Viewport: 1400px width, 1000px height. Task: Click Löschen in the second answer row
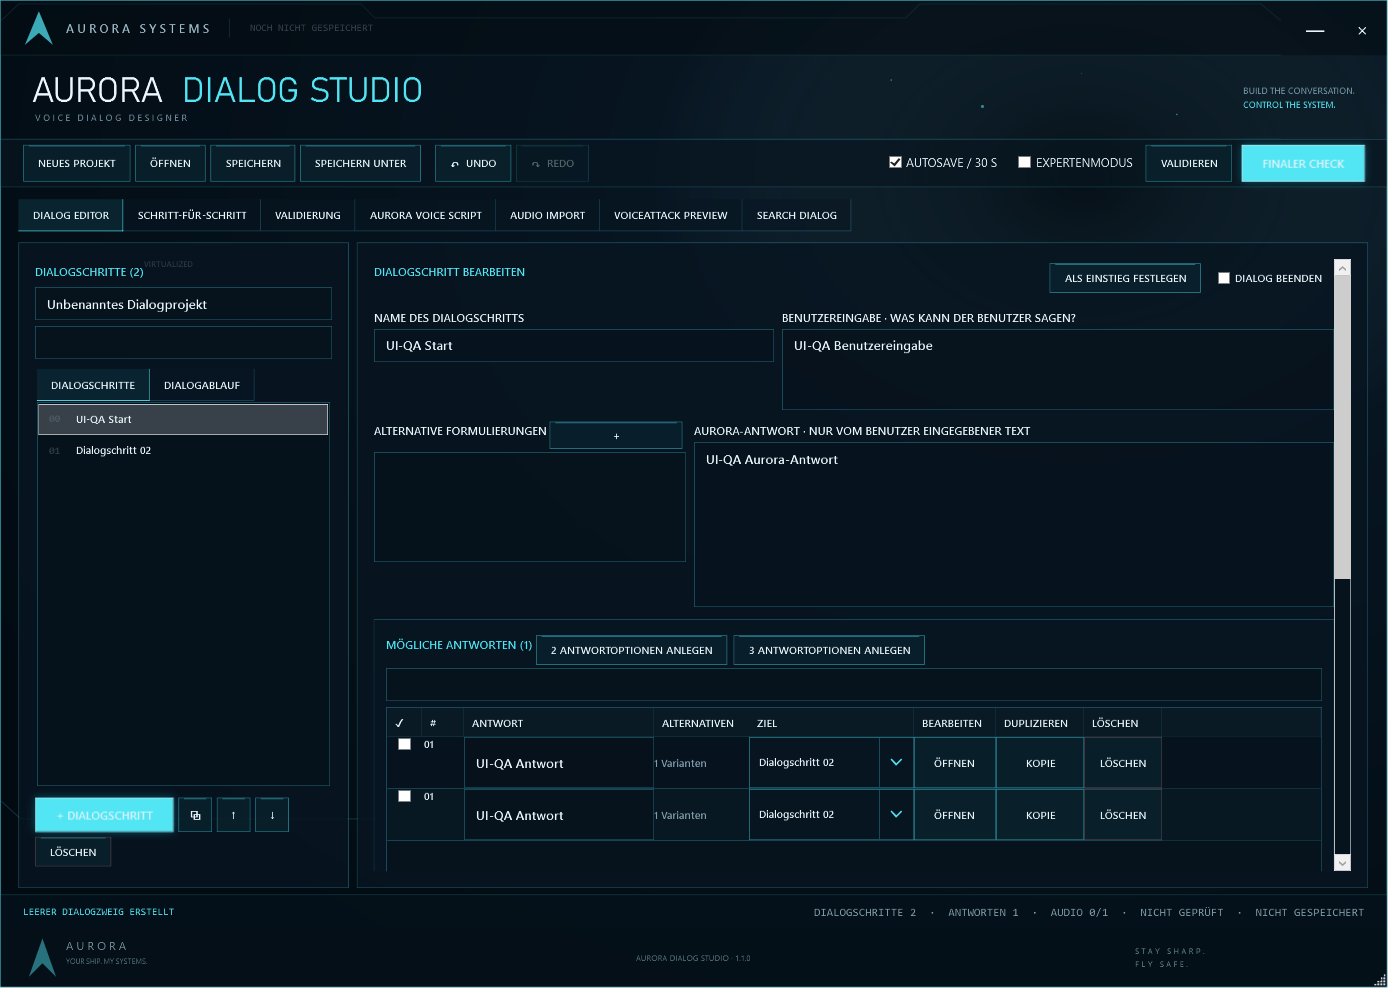point(1123,815)
